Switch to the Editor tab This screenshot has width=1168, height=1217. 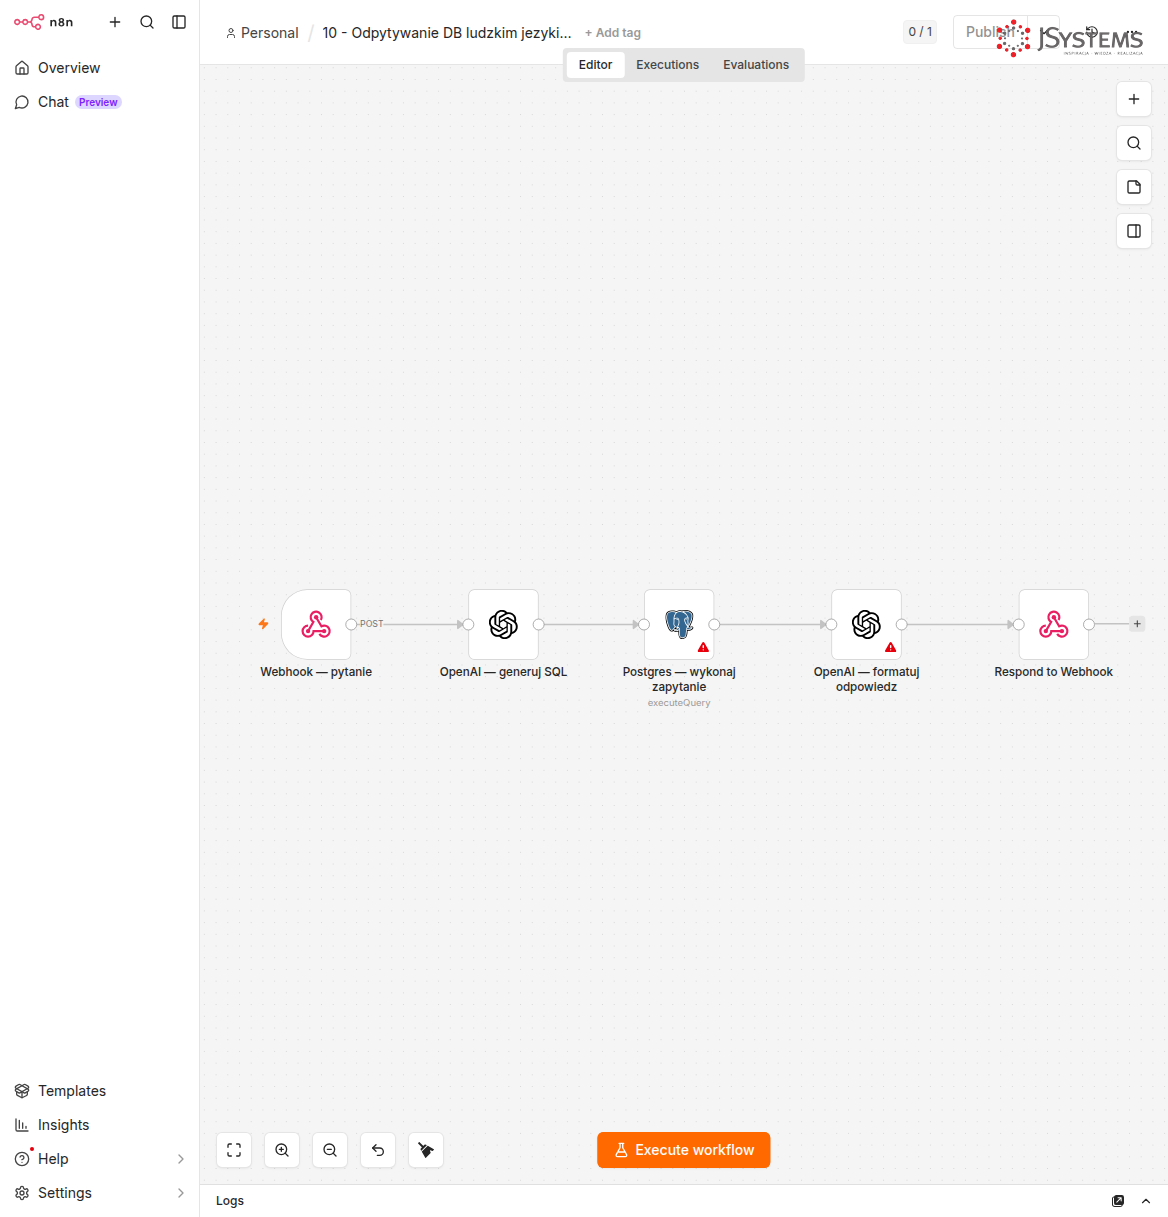(595, 65)
